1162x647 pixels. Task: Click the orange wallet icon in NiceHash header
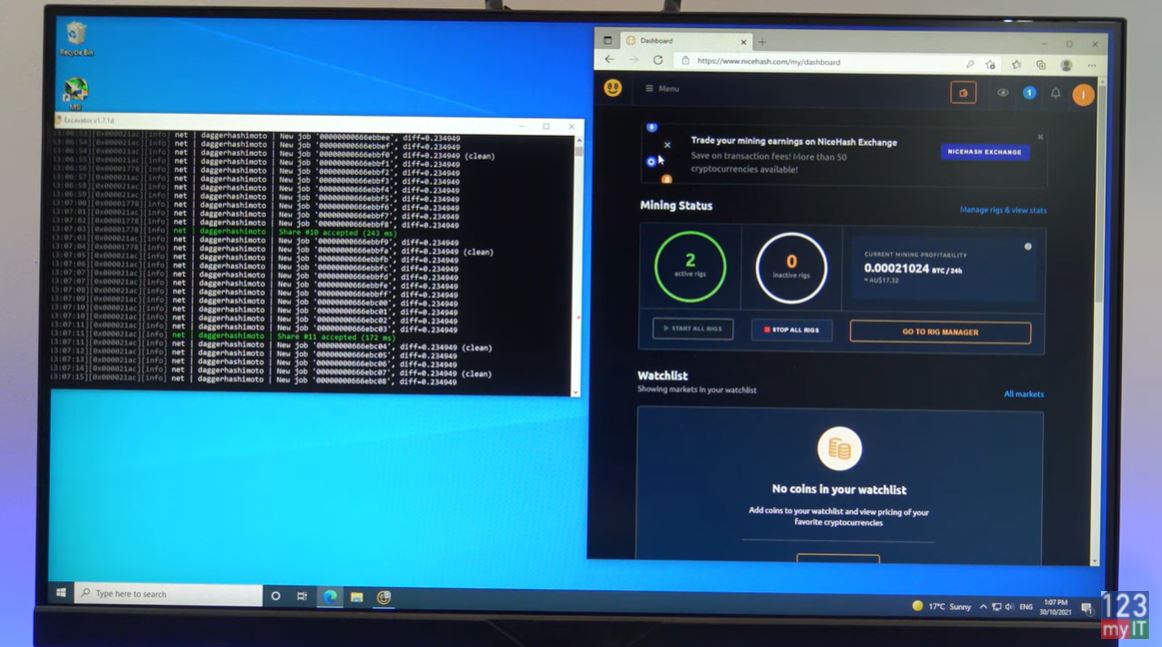tap(963, 93)
